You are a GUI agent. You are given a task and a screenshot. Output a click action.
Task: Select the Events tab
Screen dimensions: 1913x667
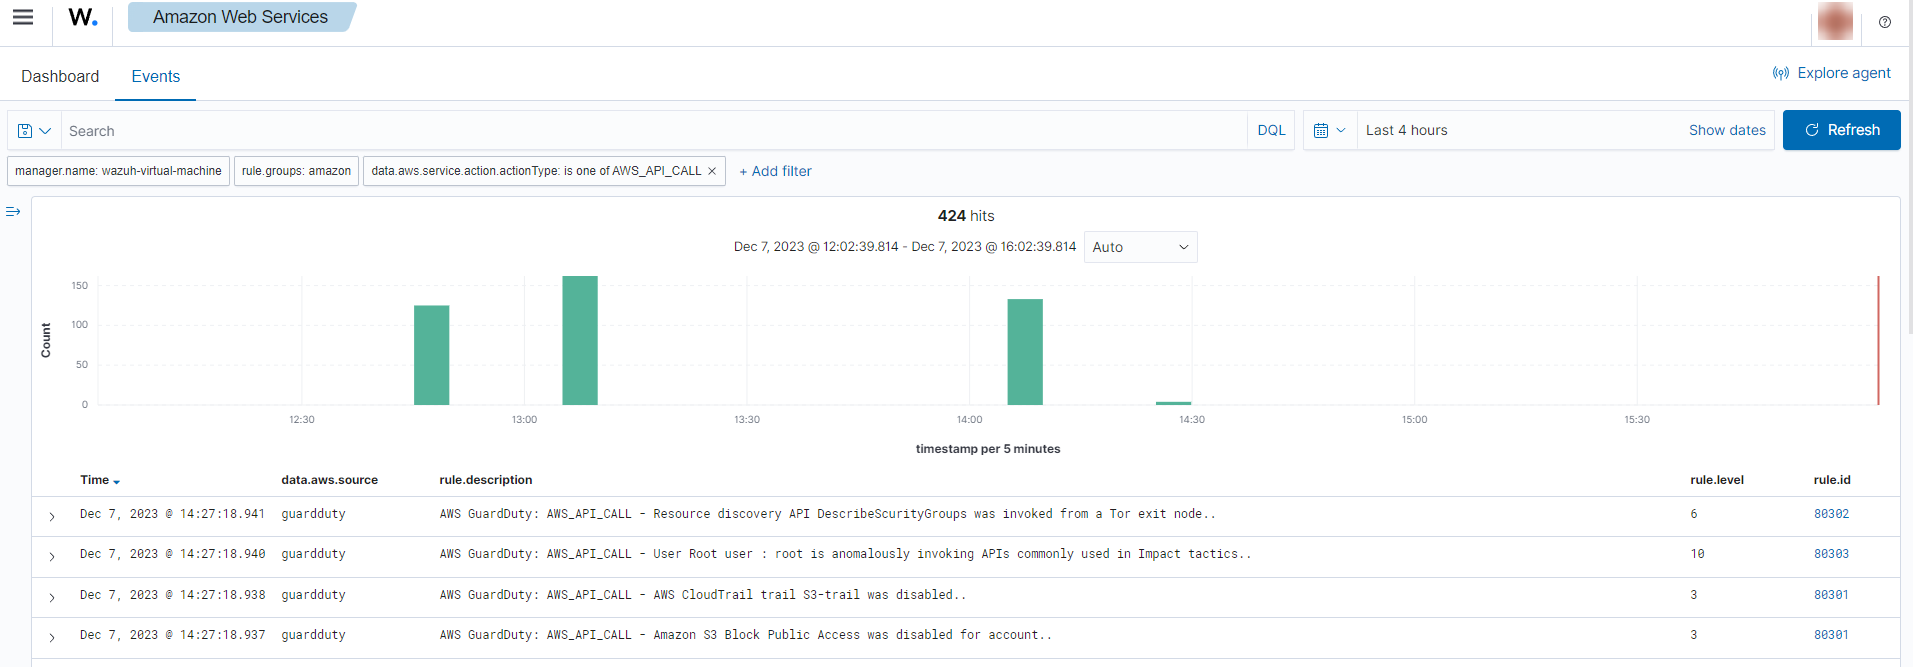156,77
